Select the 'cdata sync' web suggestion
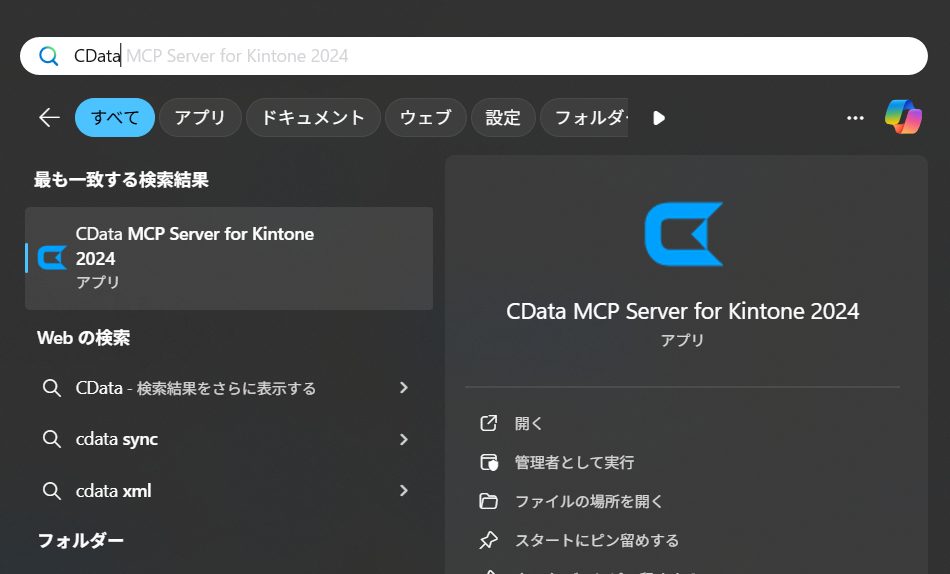Screen dimensions: 950x574 [229, 439]
